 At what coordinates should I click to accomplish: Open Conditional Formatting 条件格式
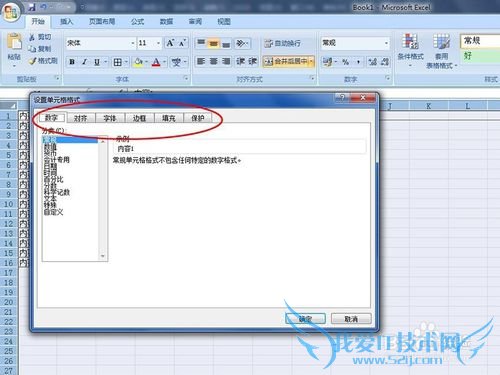[x=410, y=49]
